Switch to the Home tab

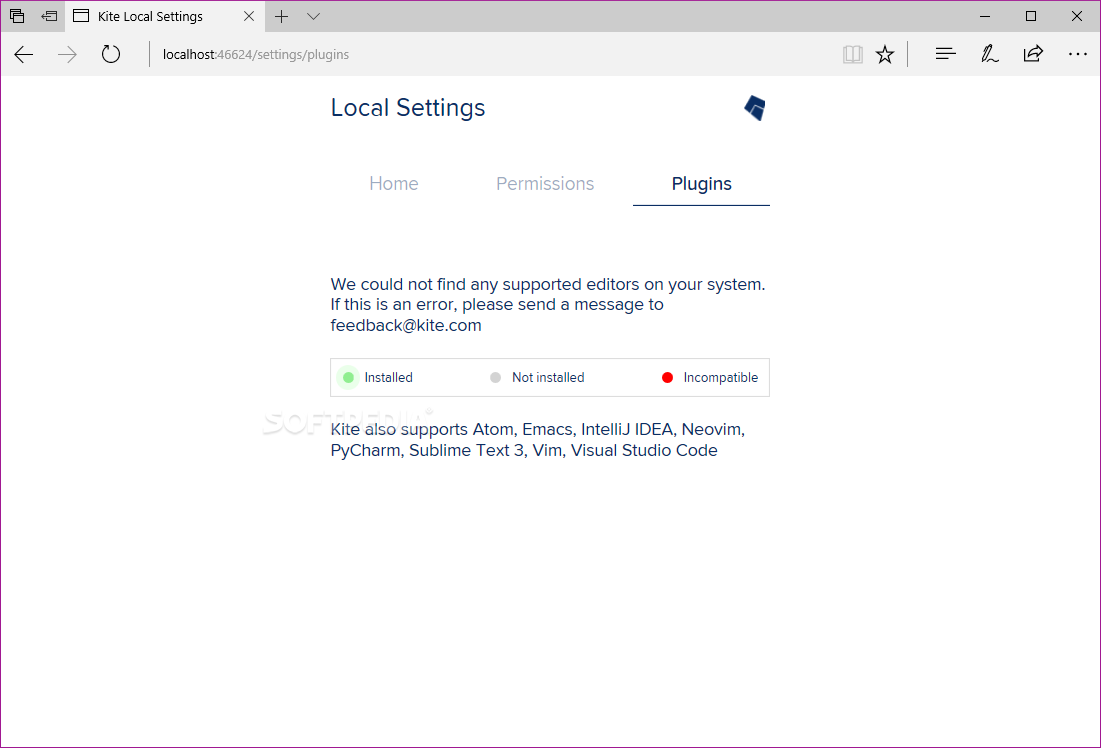click(394, 184)
